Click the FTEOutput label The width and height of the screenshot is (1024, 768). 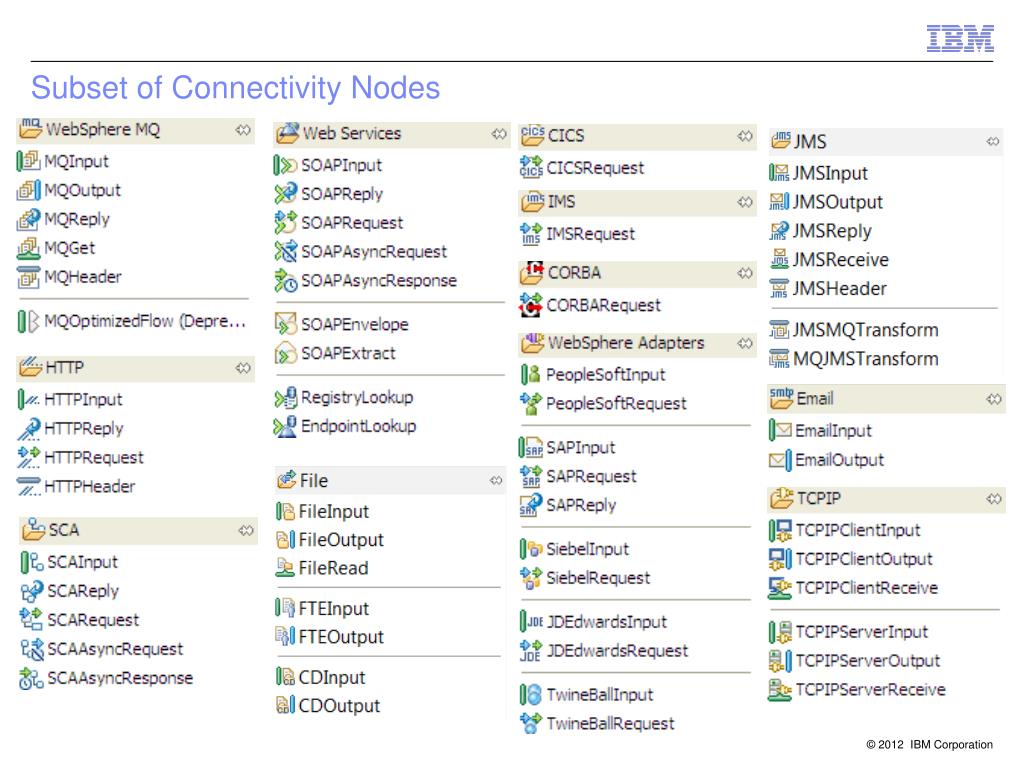[341, 637]
